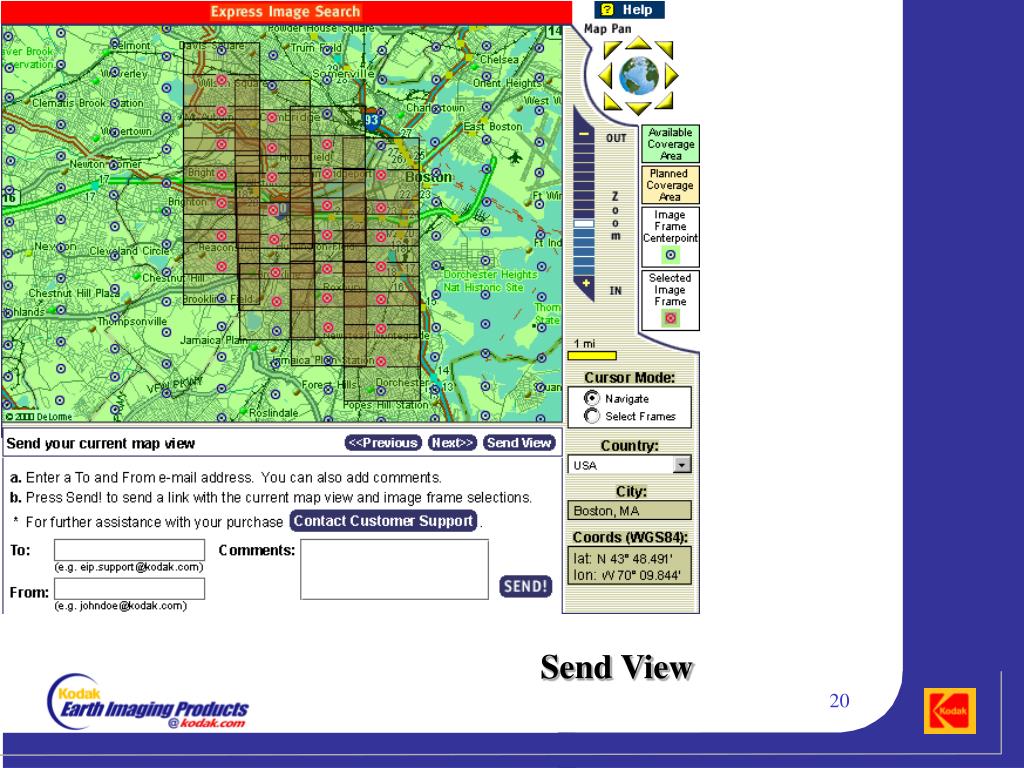1024x768 pixels.
Task: Pan the map south with down arrow
Action: coord(638,108)
